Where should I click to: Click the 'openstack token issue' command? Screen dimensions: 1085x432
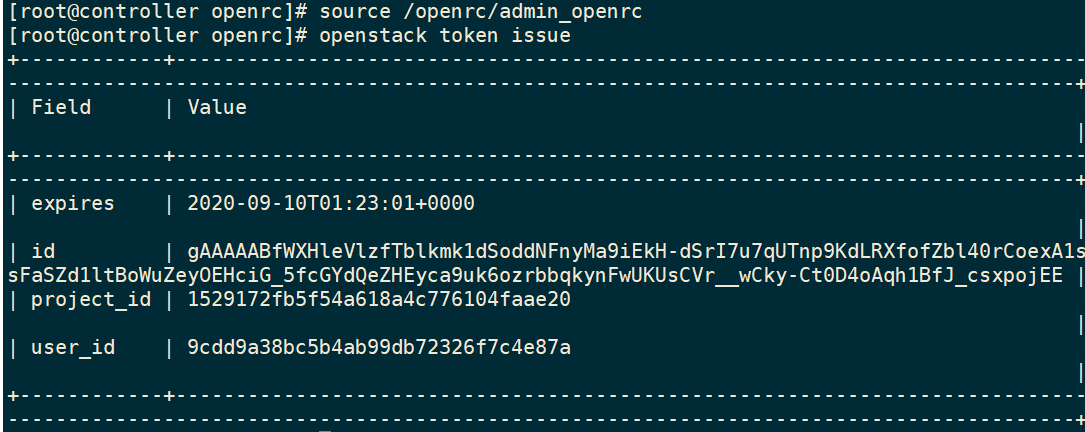[445, 35]
